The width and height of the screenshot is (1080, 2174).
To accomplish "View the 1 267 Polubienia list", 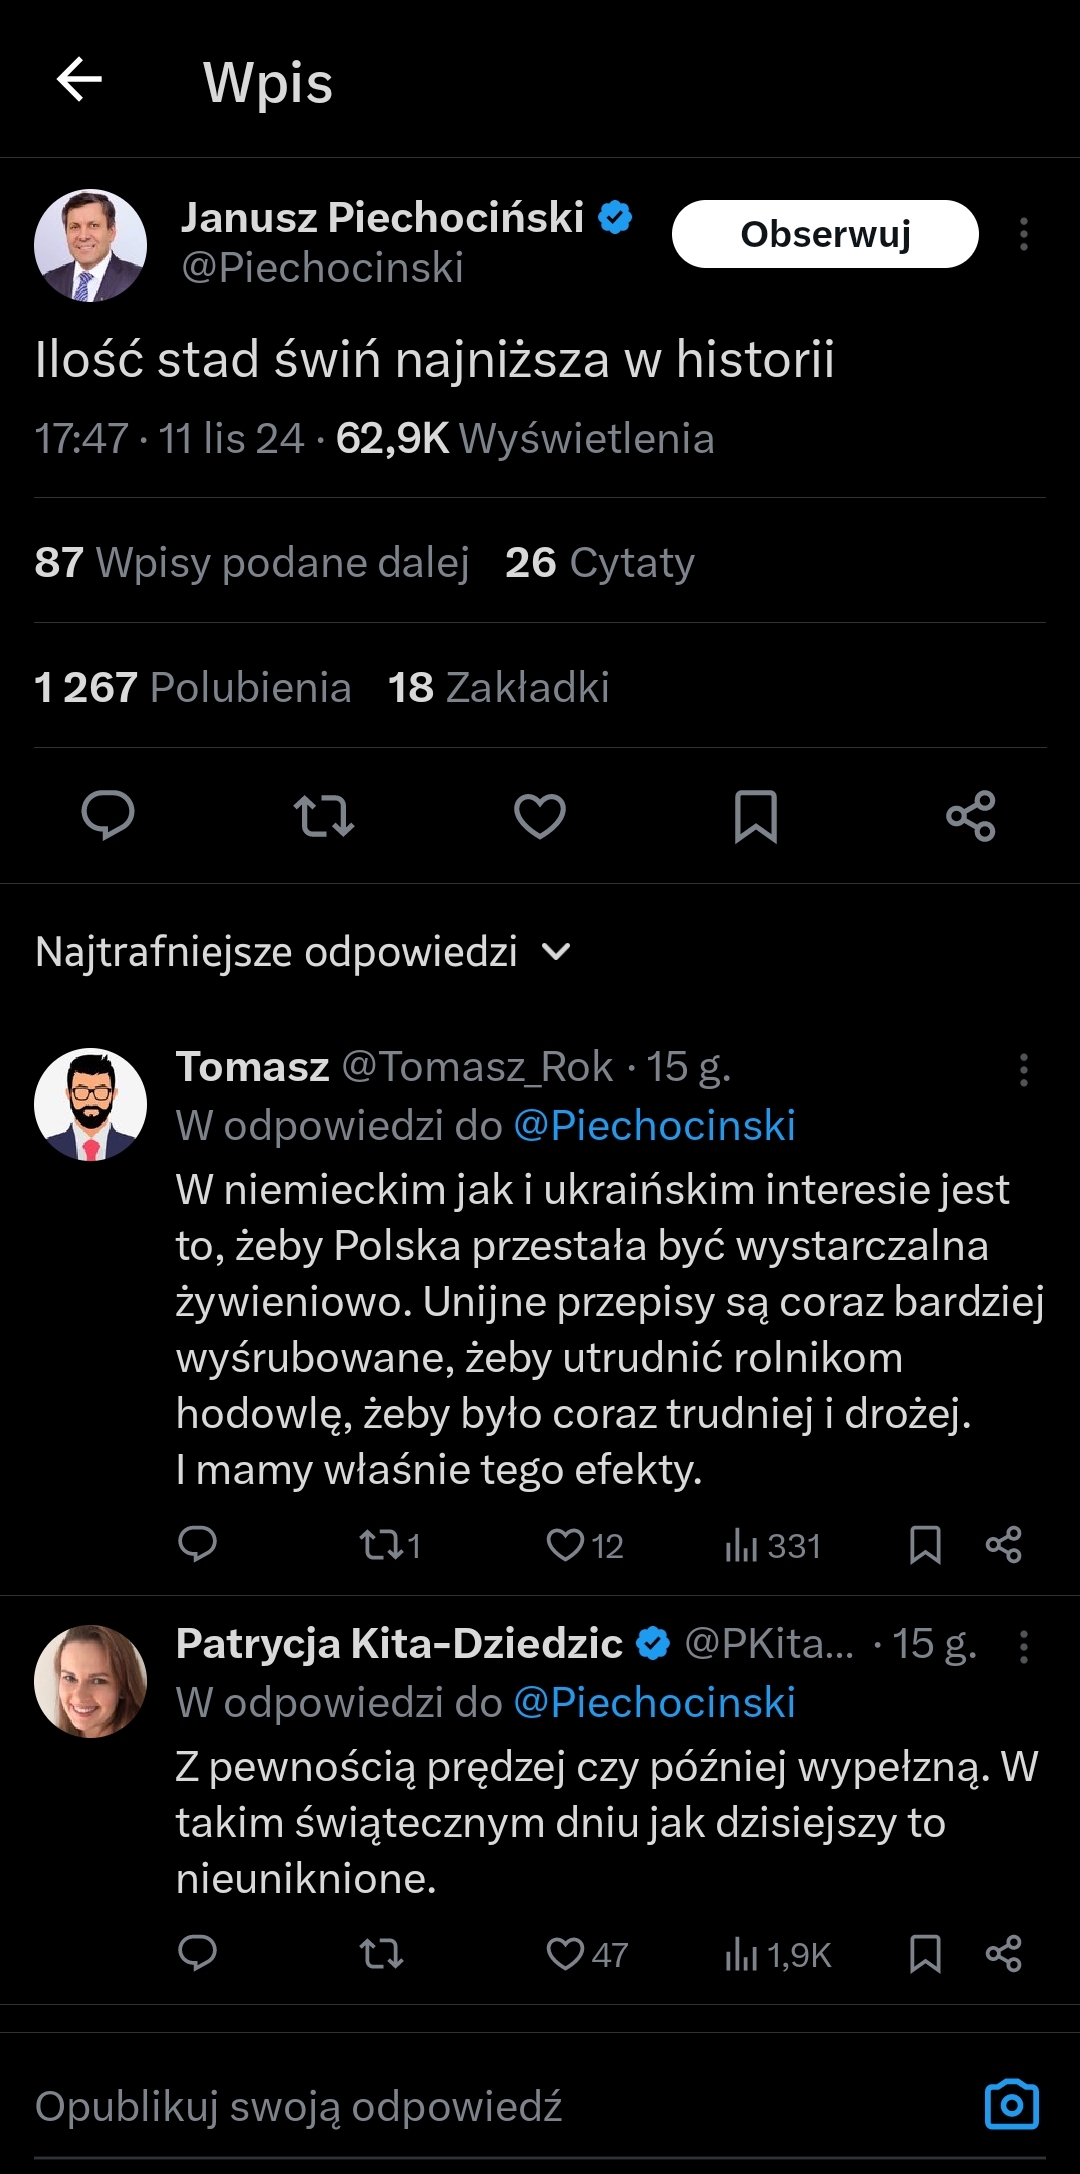I will pyautogui.click(x=193, y=687).
